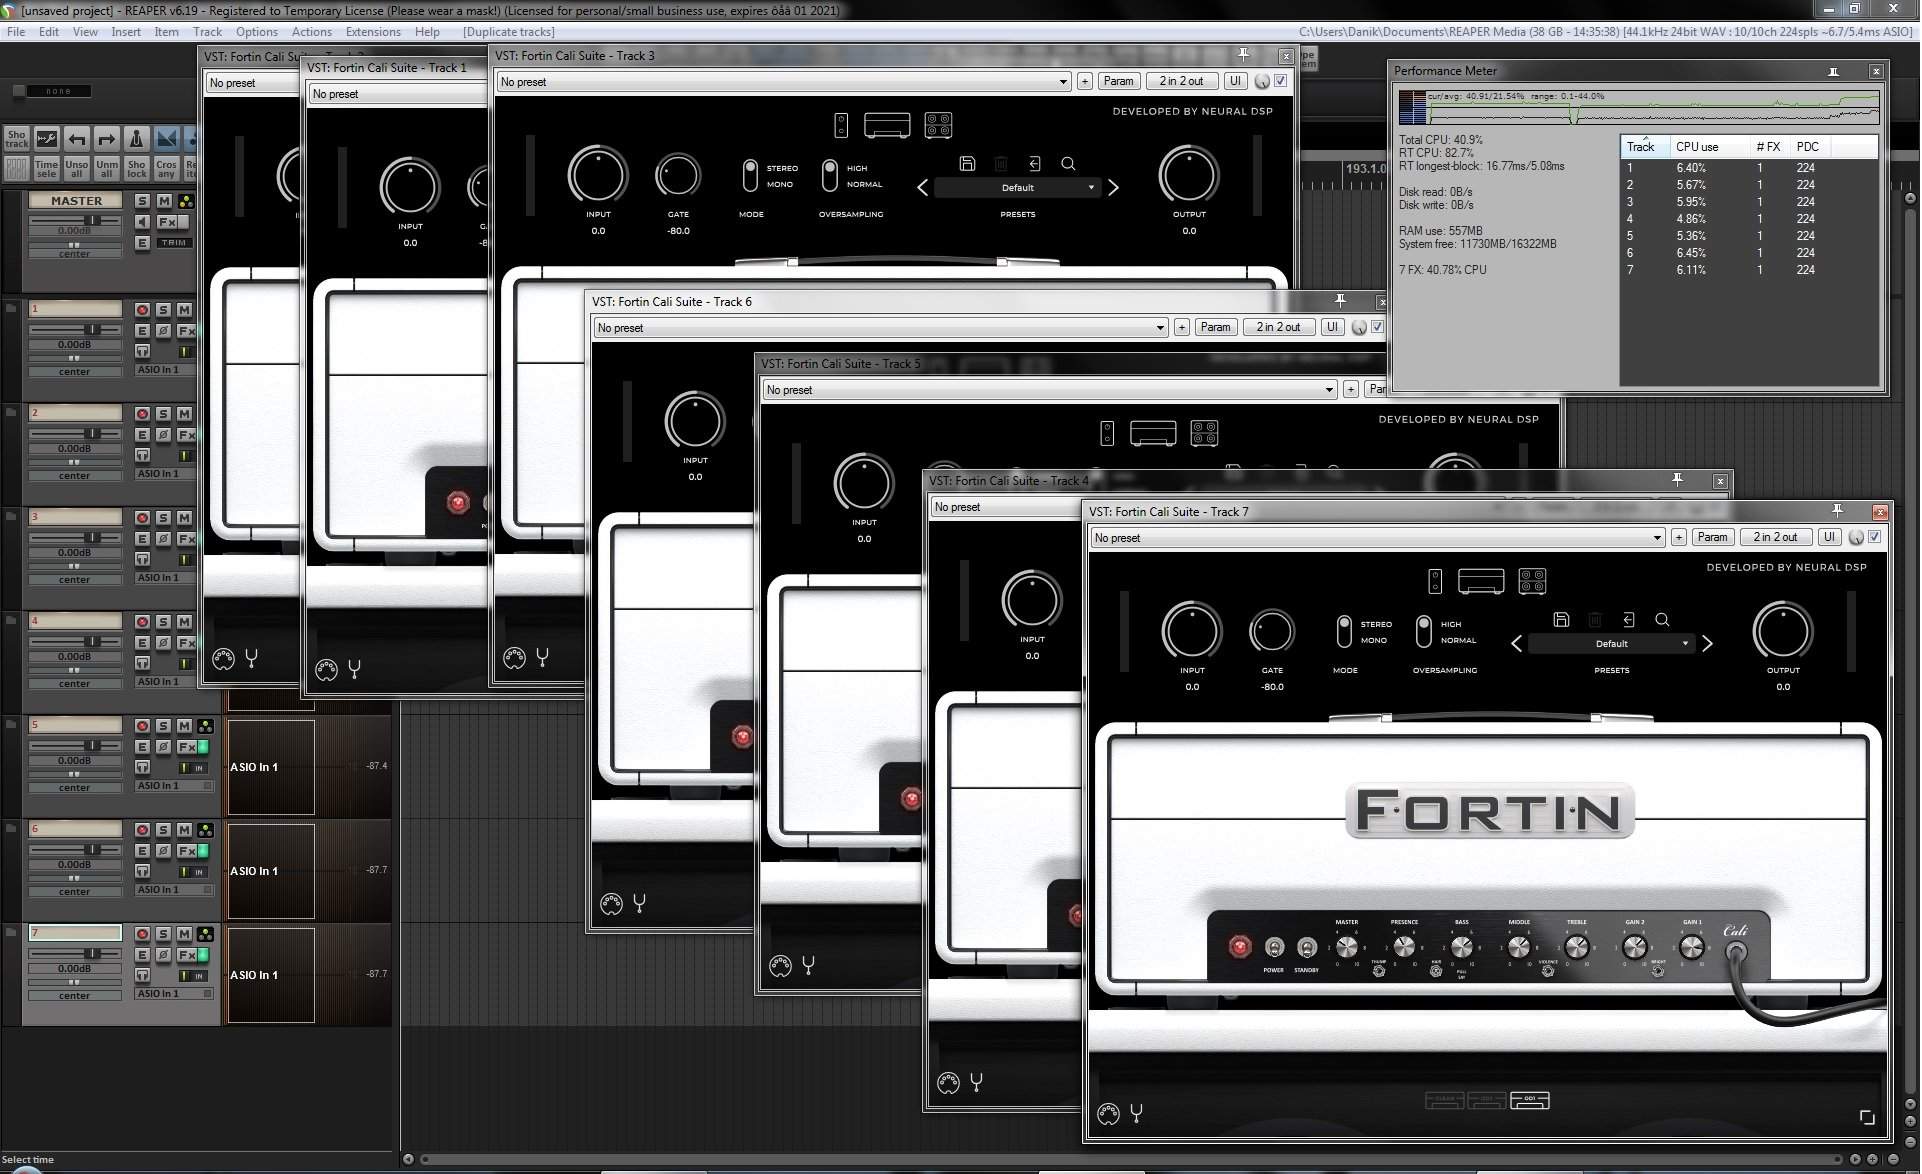Go to next preset in Track 7 plugin
The width and height of the screenshot is (1922, 1174).
point(1707,644)
